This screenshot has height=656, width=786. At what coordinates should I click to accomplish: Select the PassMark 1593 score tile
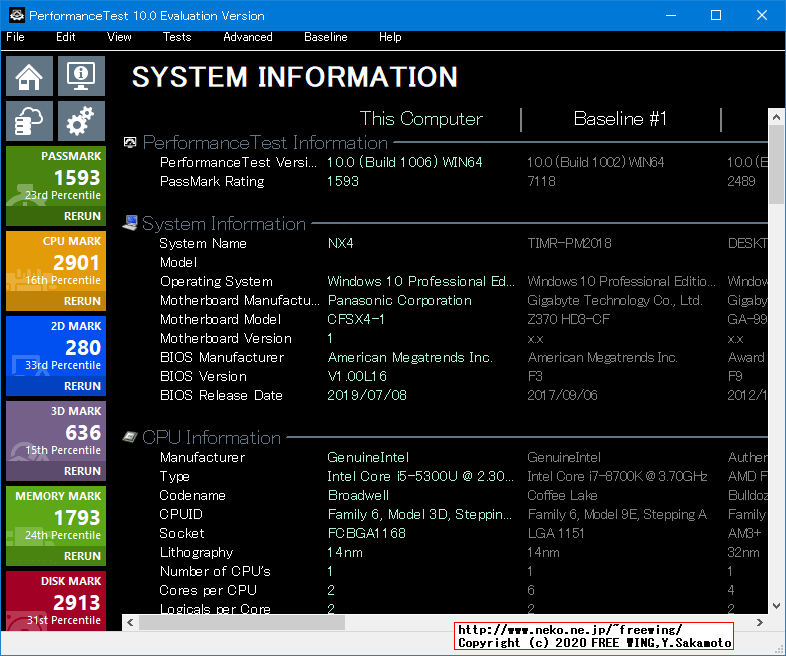pyautogui.click(x=56, y=178)
